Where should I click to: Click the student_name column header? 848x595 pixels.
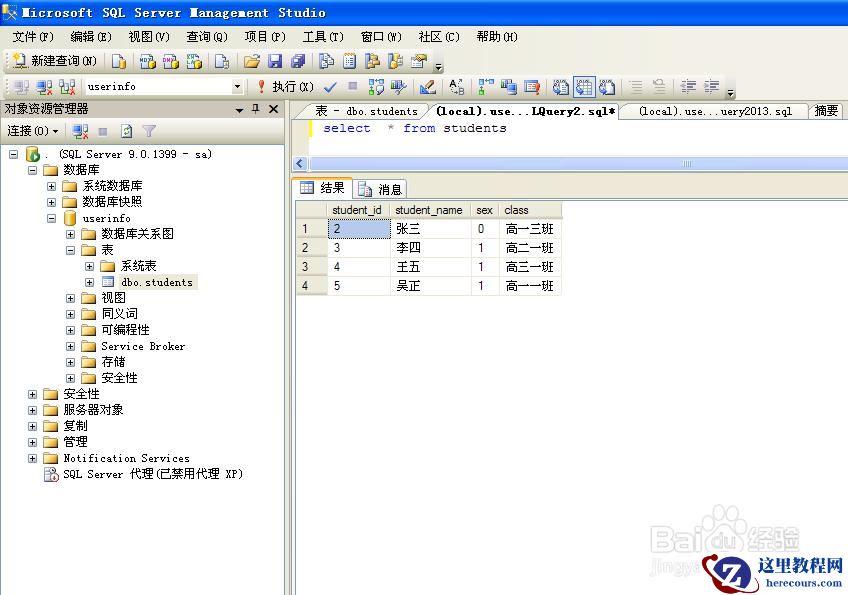(429, 210)
